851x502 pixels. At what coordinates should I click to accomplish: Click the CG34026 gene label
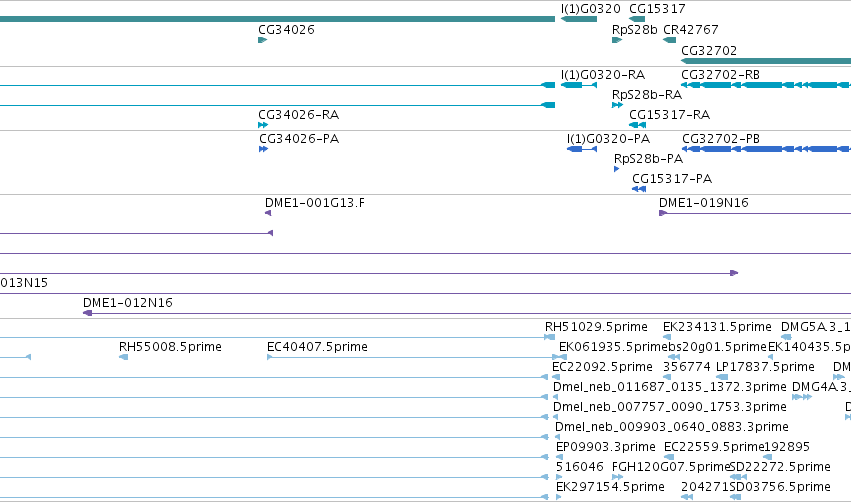click(x=286, y=29)
